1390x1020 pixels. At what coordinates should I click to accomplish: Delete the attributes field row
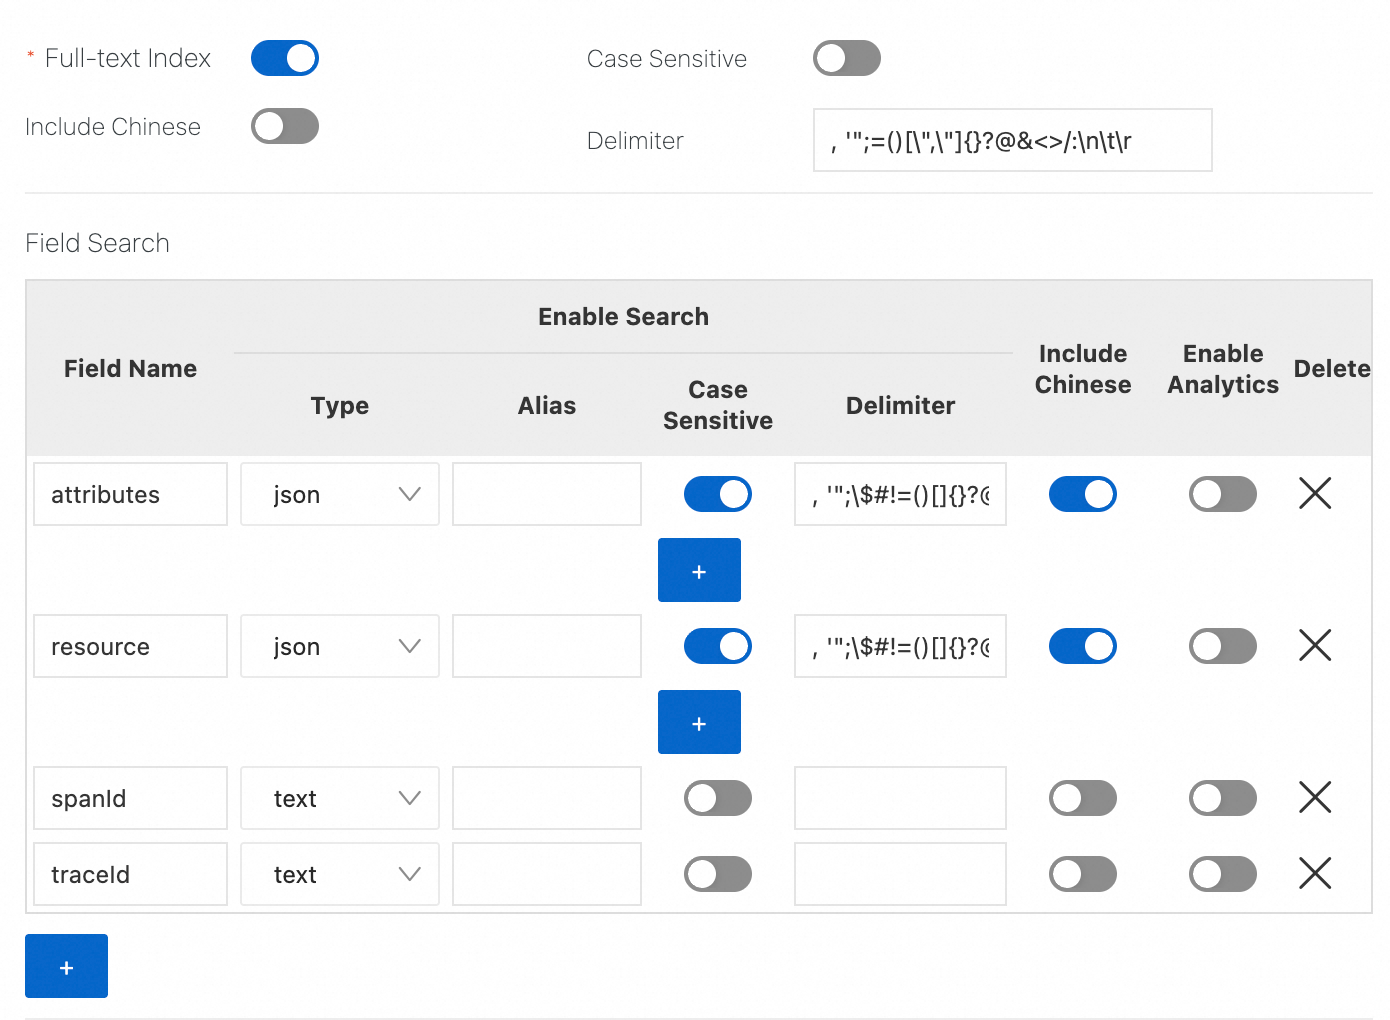click(x=1314, y=493)
